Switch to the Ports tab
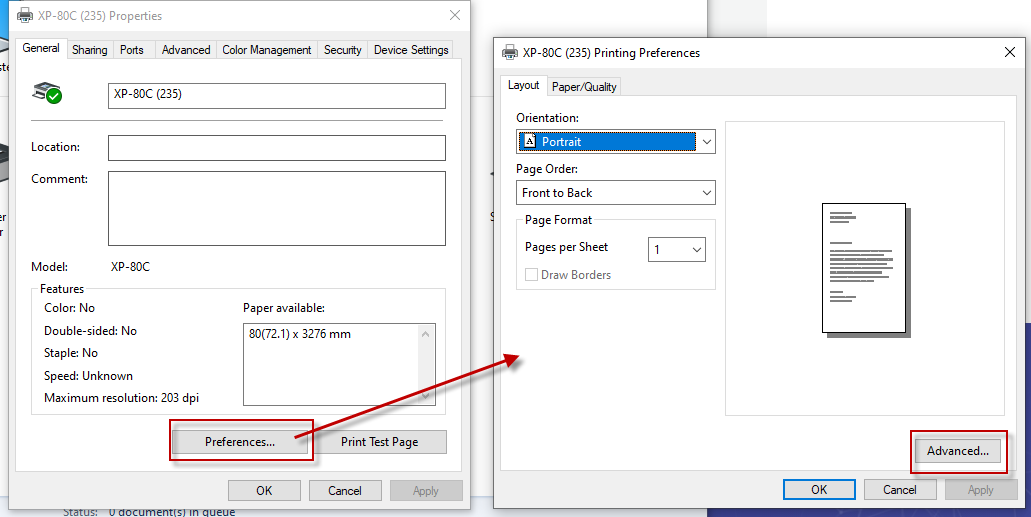 132,50
